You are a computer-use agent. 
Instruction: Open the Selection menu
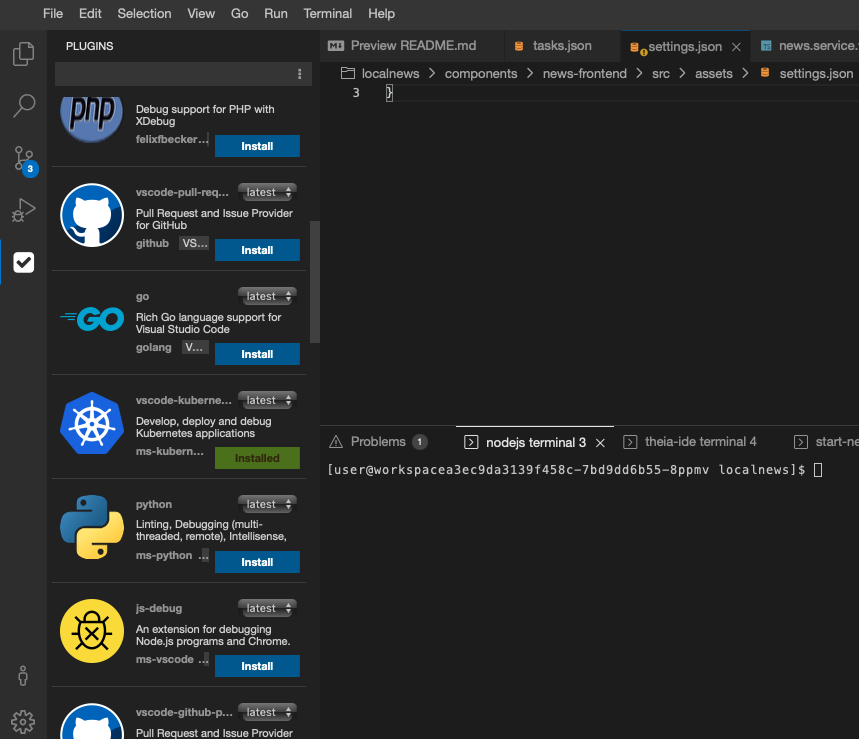tap(144, 14)
